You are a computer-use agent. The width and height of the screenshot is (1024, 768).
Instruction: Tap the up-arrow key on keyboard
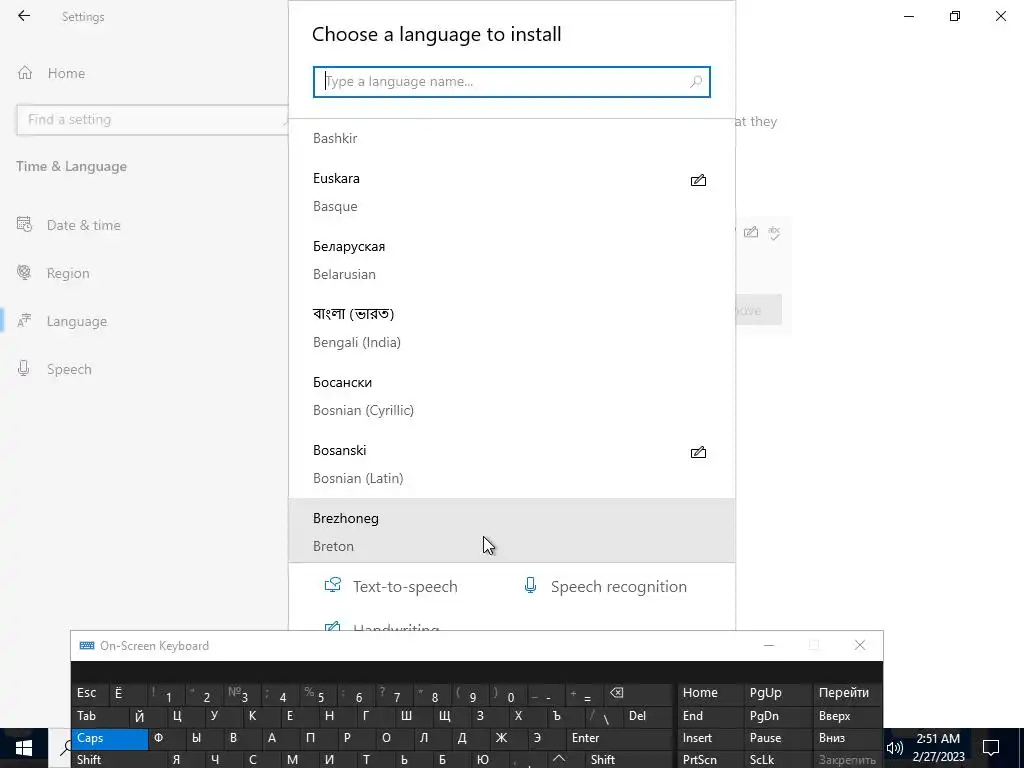click(x=560, y=760)
